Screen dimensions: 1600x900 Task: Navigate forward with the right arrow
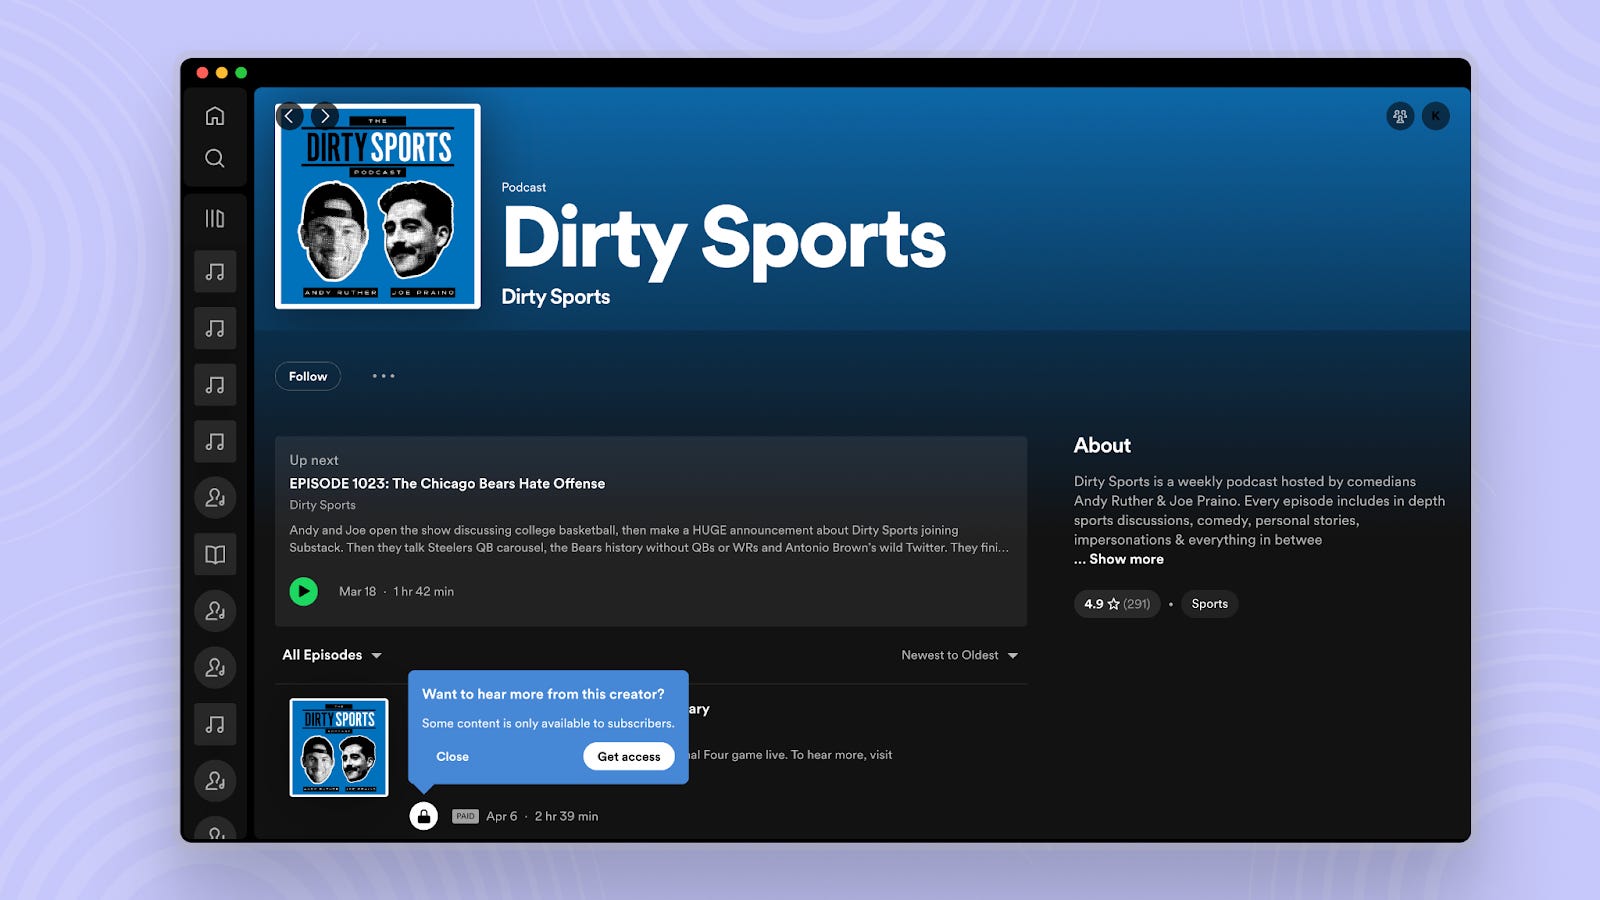325,116
